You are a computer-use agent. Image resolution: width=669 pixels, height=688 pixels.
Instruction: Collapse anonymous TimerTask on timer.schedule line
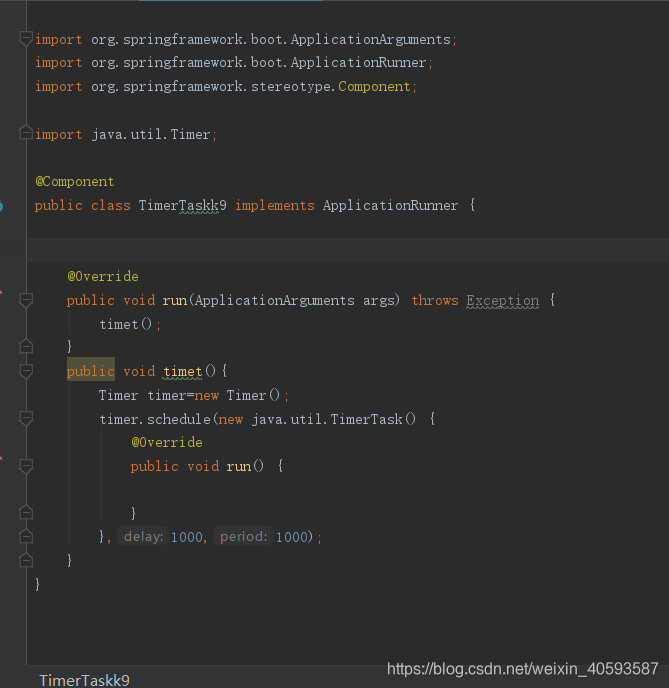(26, 419)
